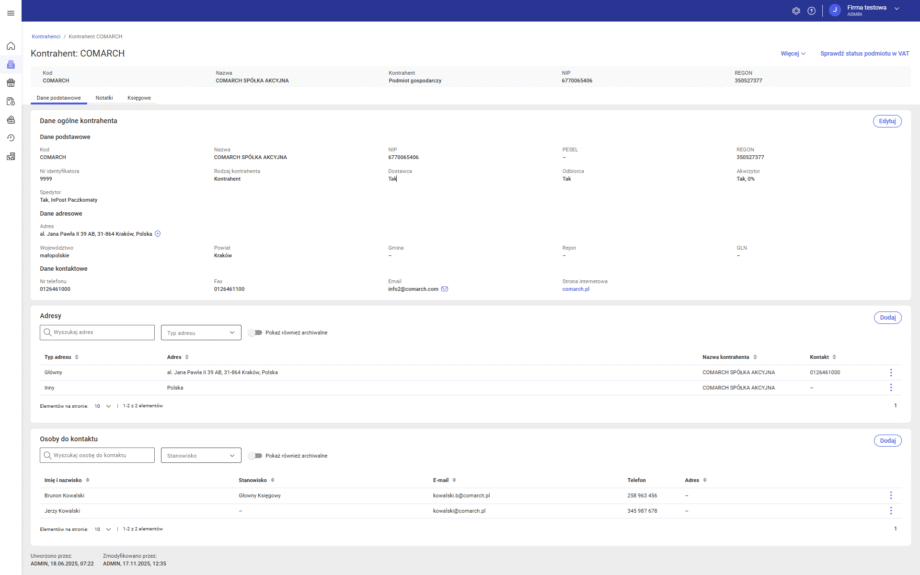
Task: Click the Edytuj button
Action: click(886, 120)
